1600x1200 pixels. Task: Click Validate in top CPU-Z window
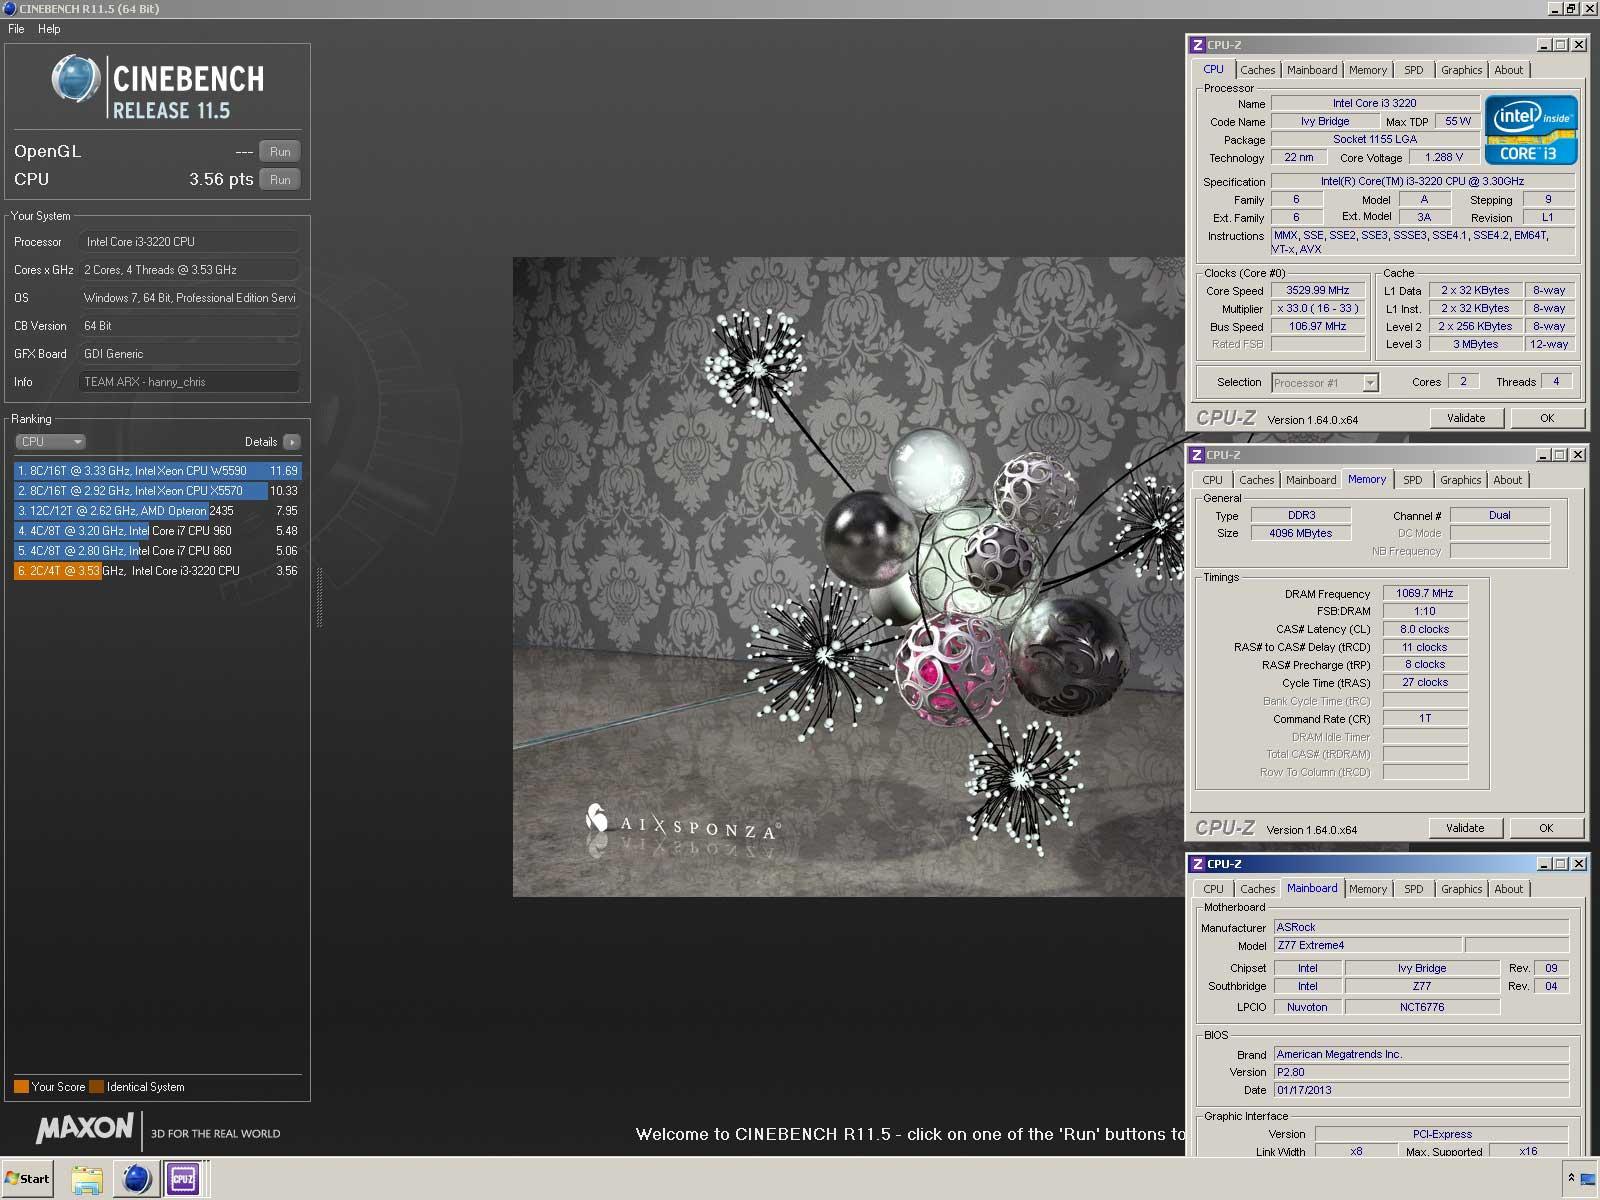point(1466,418)
